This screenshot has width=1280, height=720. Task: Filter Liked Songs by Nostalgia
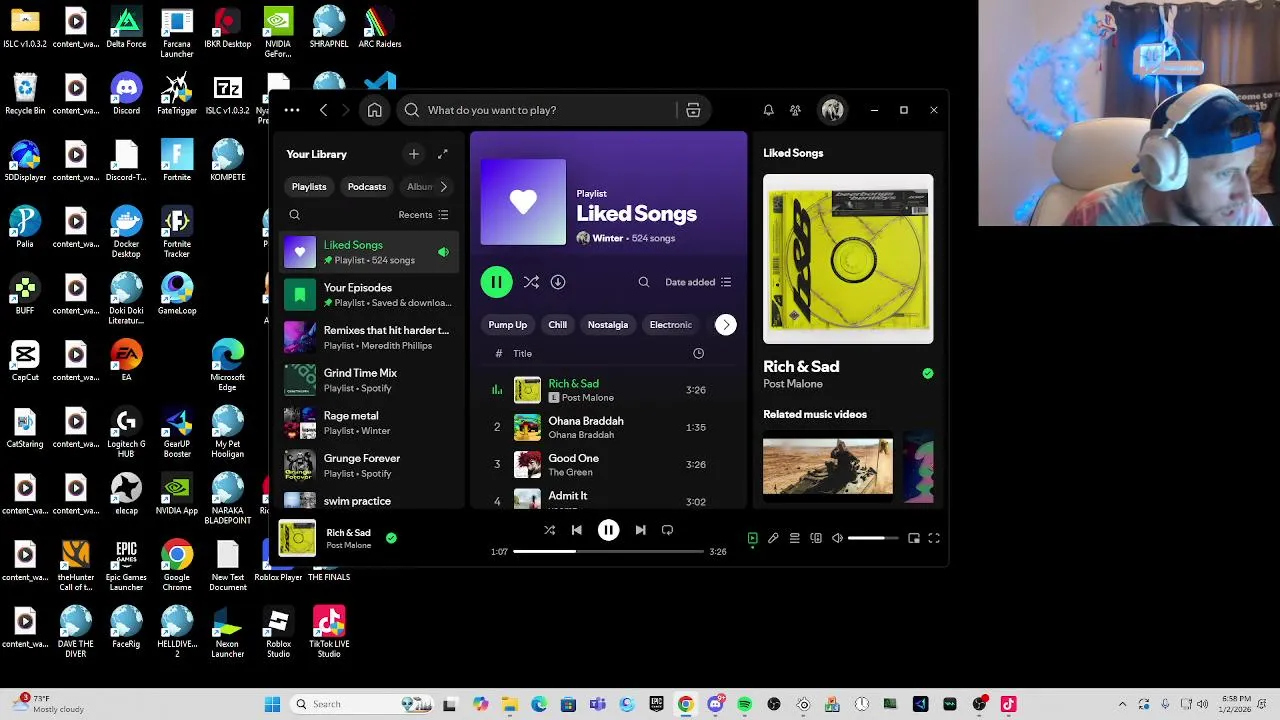[x=608, y=325]
